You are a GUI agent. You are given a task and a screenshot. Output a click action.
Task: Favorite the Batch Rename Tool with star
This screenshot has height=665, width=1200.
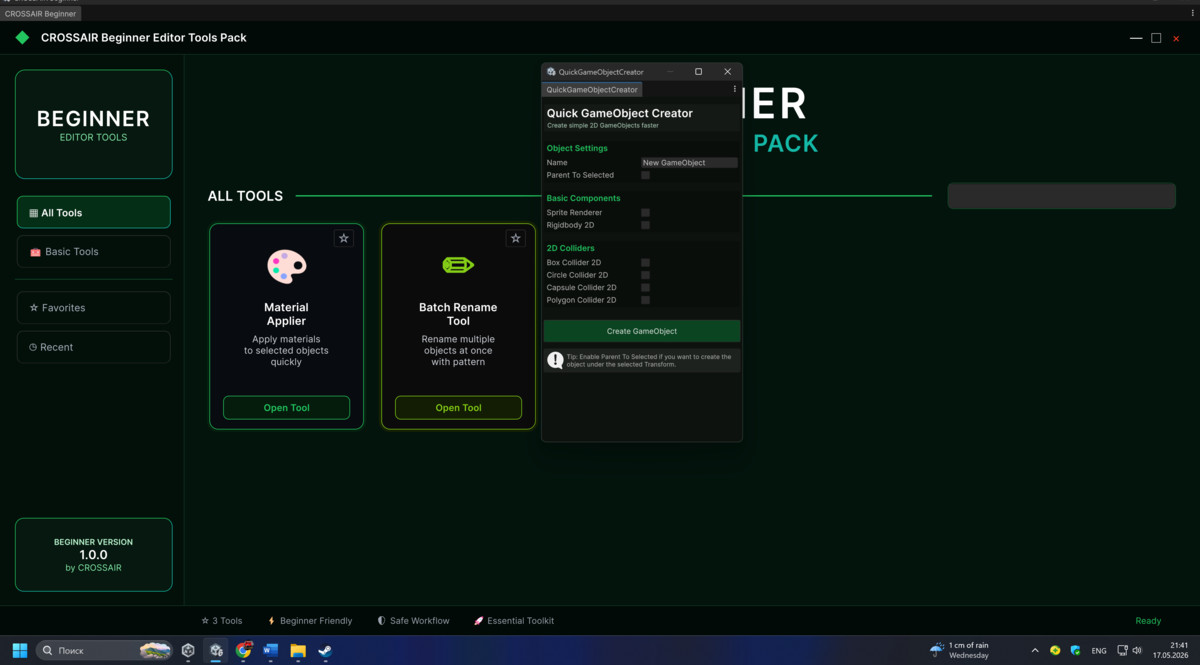click(x=515, y=238)
